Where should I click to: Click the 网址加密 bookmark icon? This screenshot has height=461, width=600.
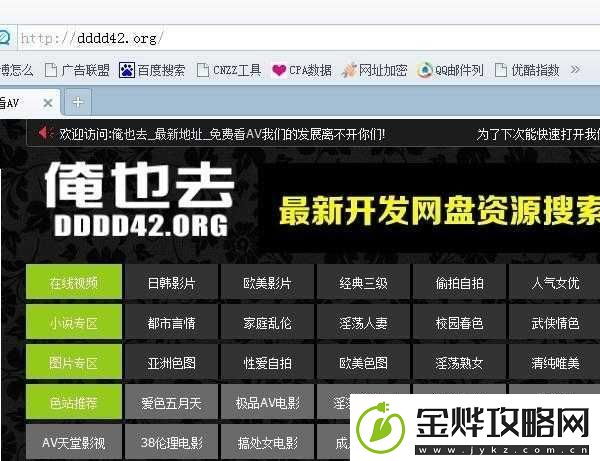(x=349, y=70)
